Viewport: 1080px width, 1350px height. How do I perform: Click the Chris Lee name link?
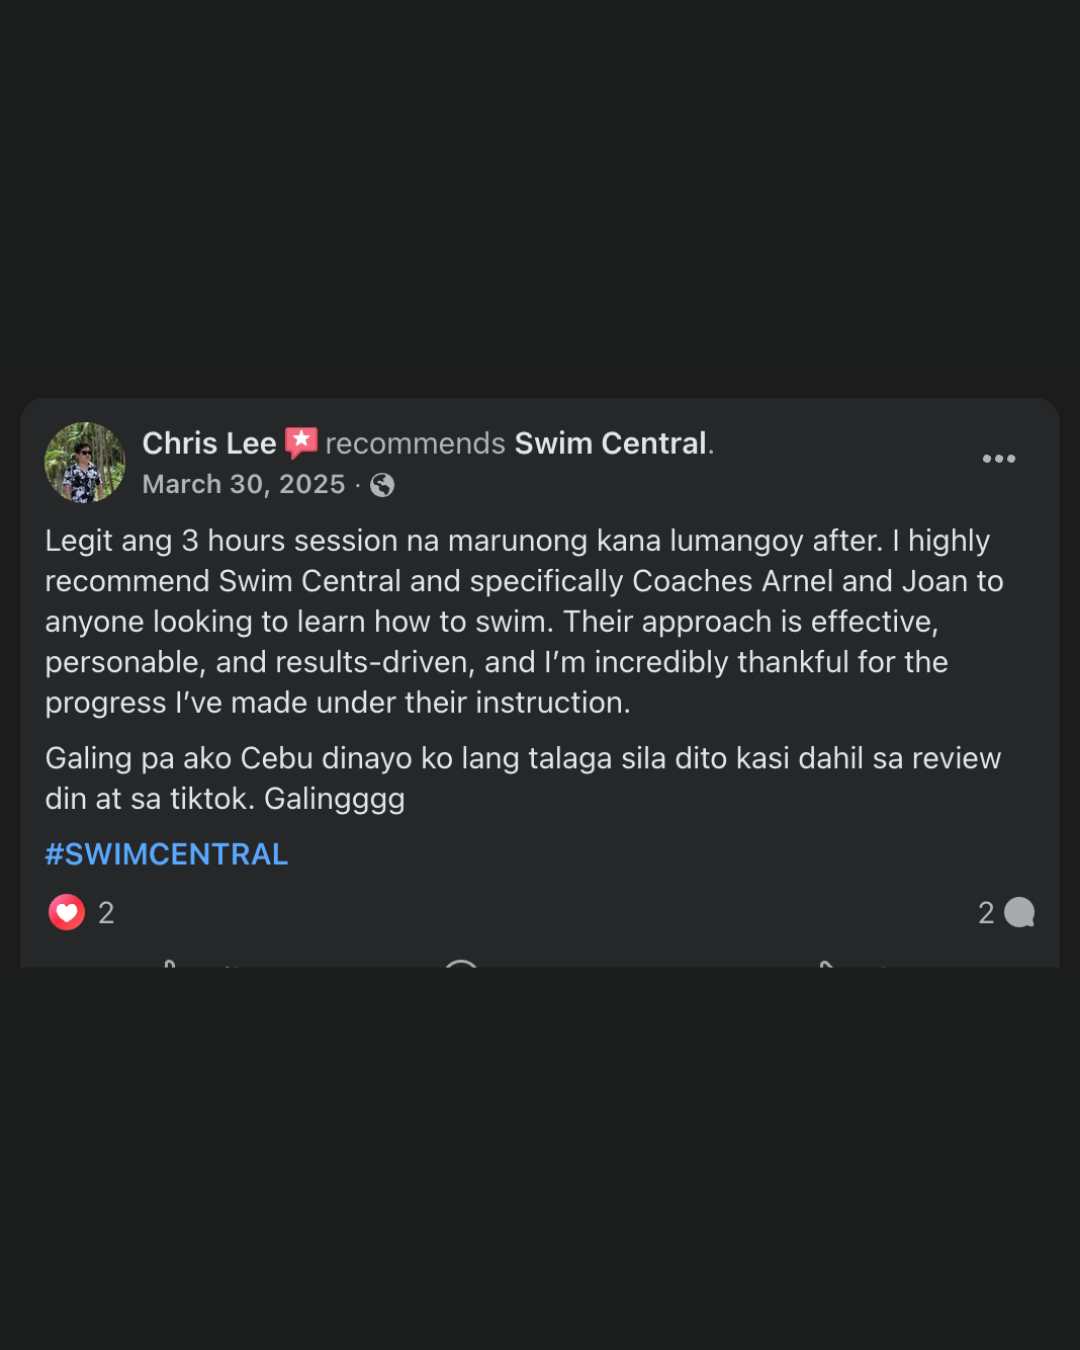(x=209, y=443)
